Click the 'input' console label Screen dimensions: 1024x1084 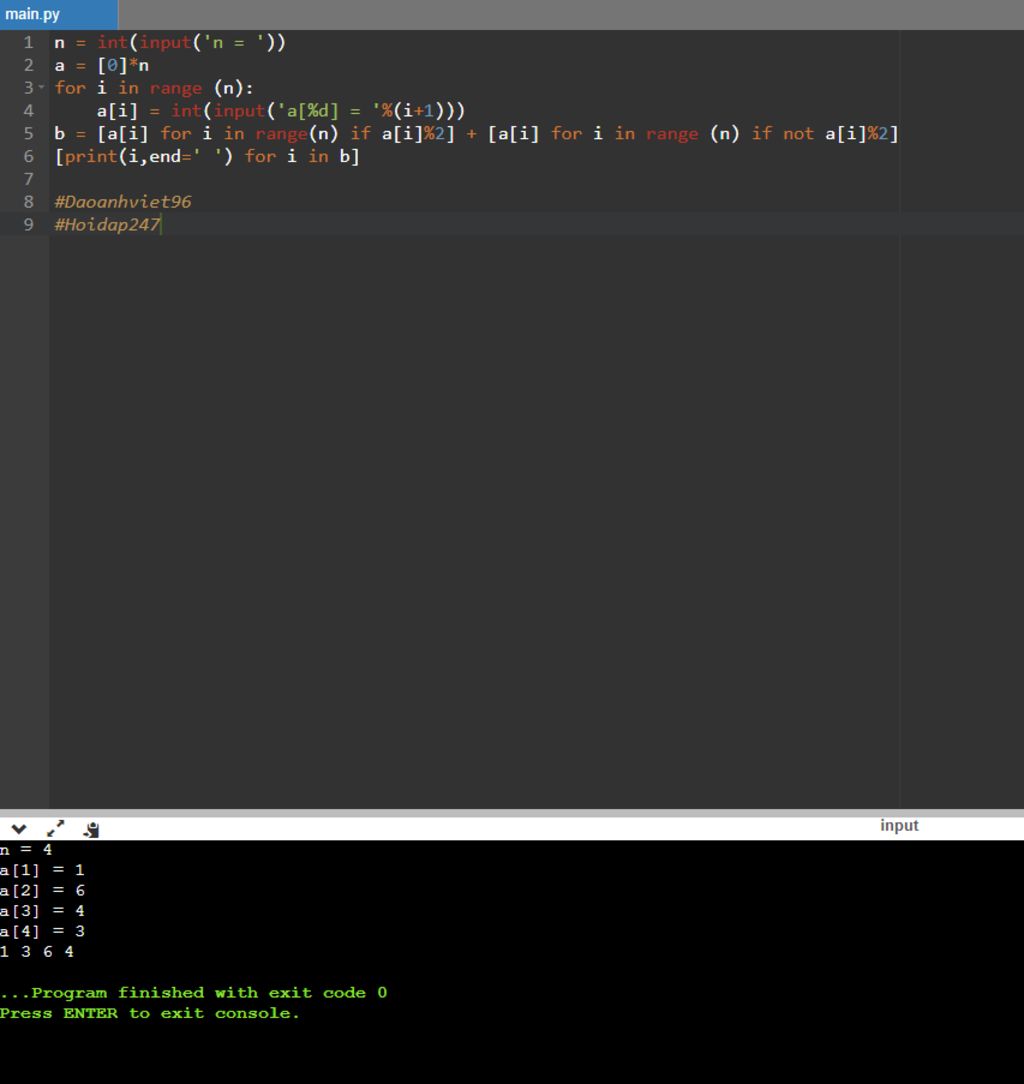tap(899, 825)
